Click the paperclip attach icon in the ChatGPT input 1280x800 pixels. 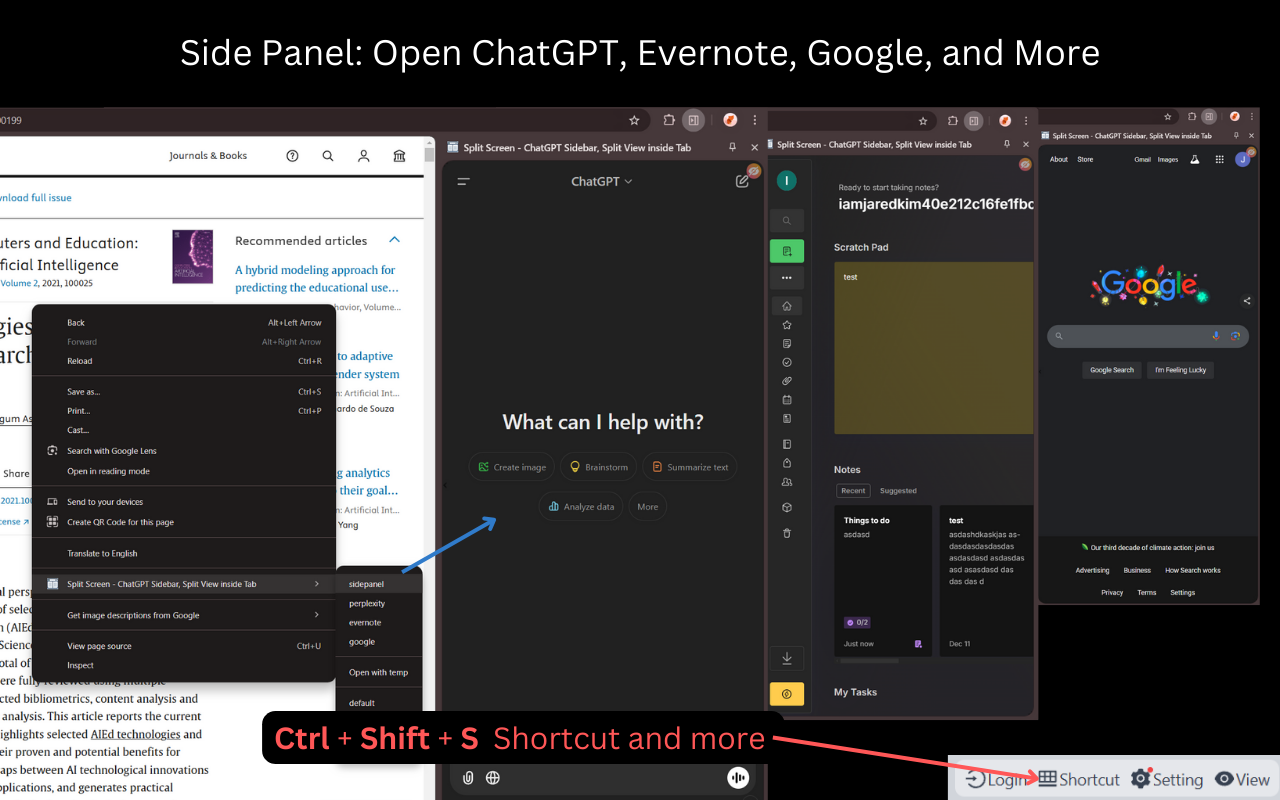pyautogui.click(x=467, y=777)
